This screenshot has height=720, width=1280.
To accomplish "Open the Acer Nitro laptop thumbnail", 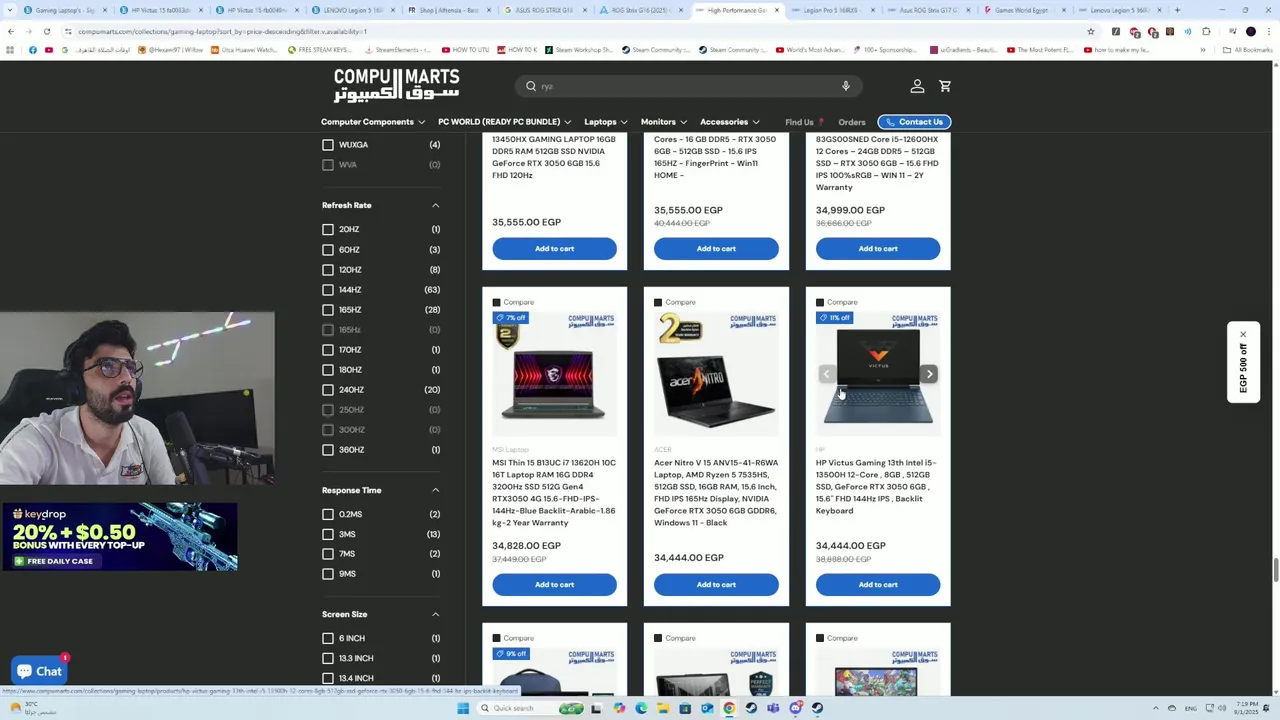I will coord(716,375).
